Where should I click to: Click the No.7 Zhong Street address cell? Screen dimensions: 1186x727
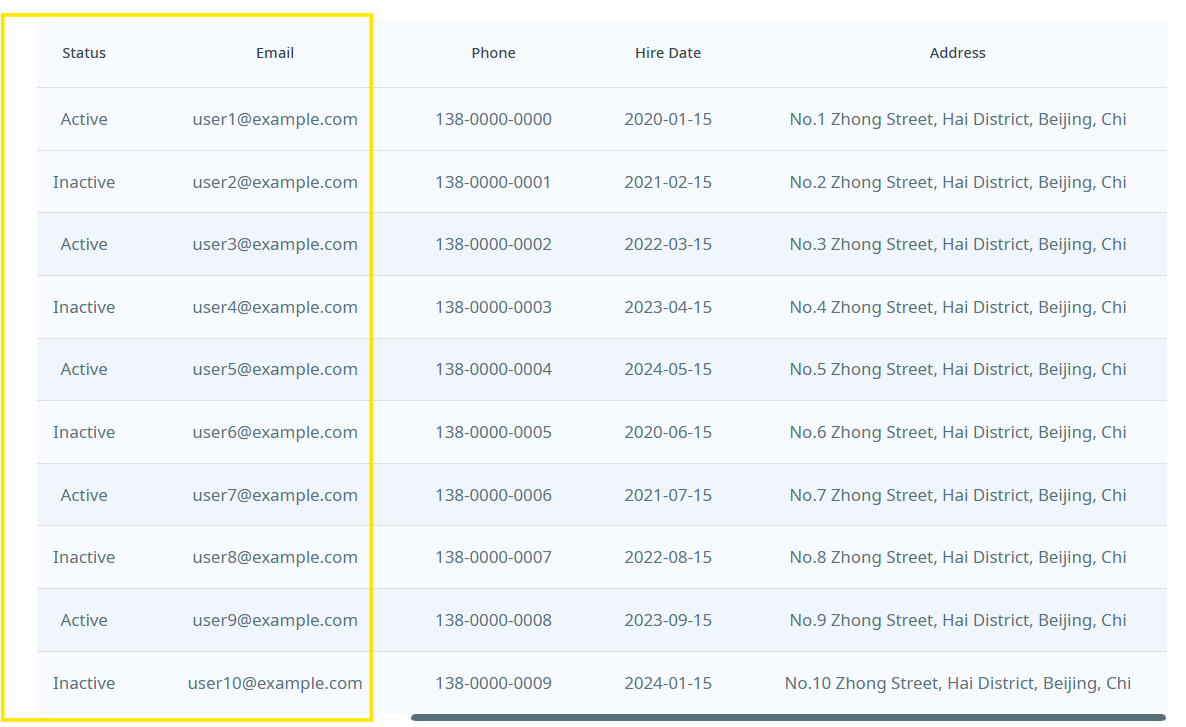pos(958,495)
